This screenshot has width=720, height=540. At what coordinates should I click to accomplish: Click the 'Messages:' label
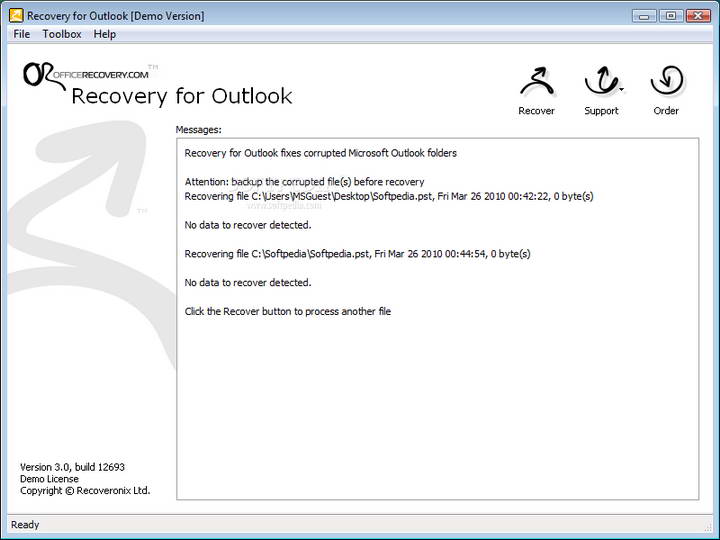[x=198, y=129]
